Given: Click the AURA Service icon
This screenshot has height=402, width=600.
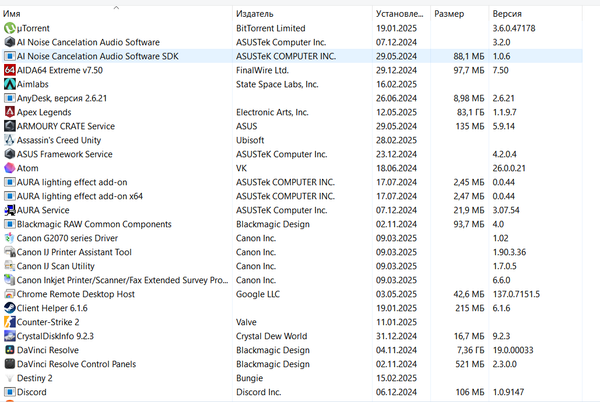Looking at the screenshot, I should 10,210.
